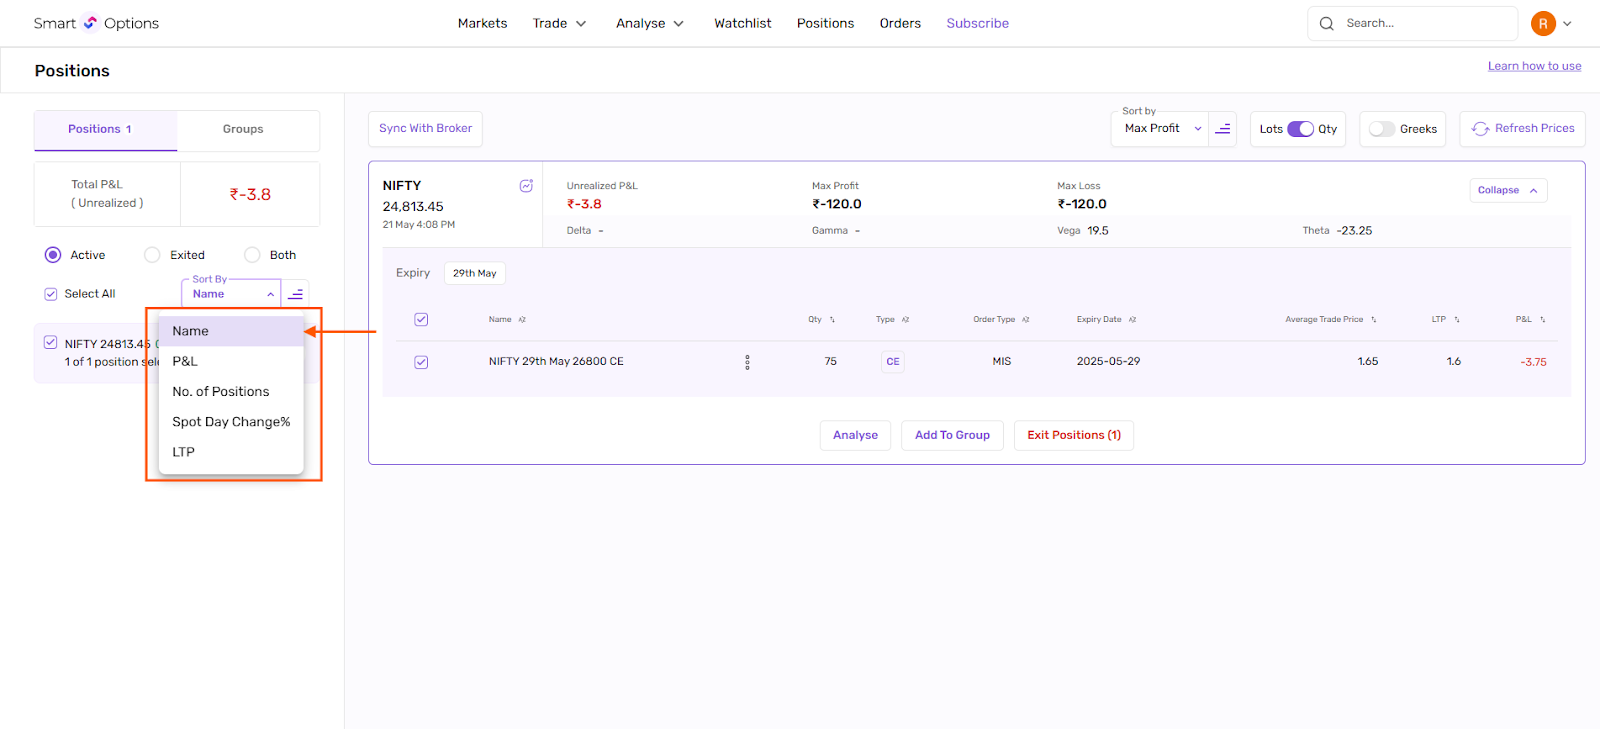The image size is (1600, 729).
Task: Open three-dot menu for NIFTY 26800 CE
Action: pyautogui.click(x=747, y=362)
